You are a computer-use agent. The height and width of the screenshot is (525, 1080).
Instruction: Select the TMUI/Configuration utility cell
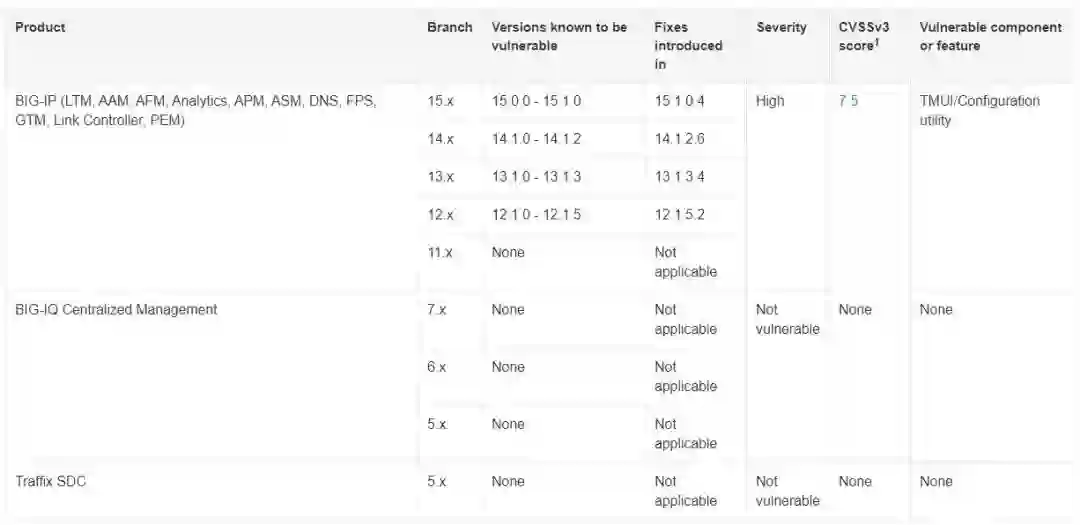(x=979, y=111)
